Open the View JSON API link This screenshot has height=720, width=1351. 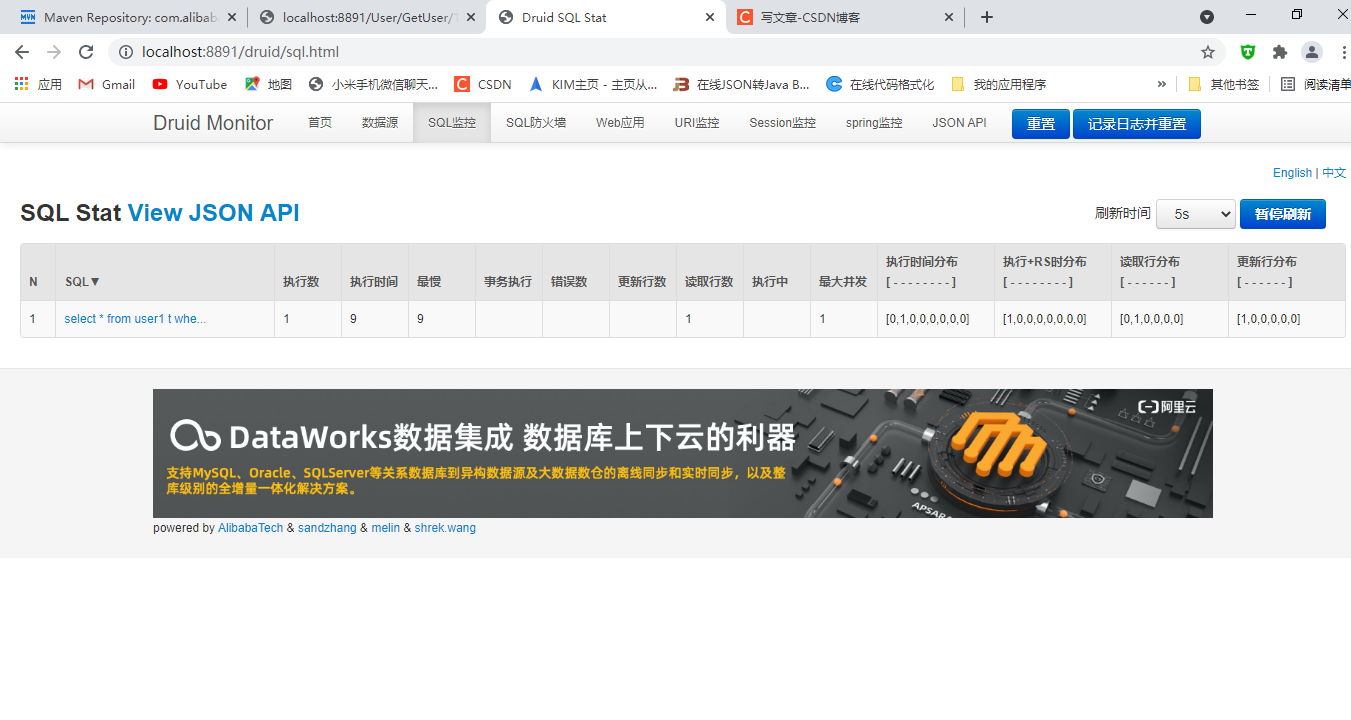click(213, 212)
